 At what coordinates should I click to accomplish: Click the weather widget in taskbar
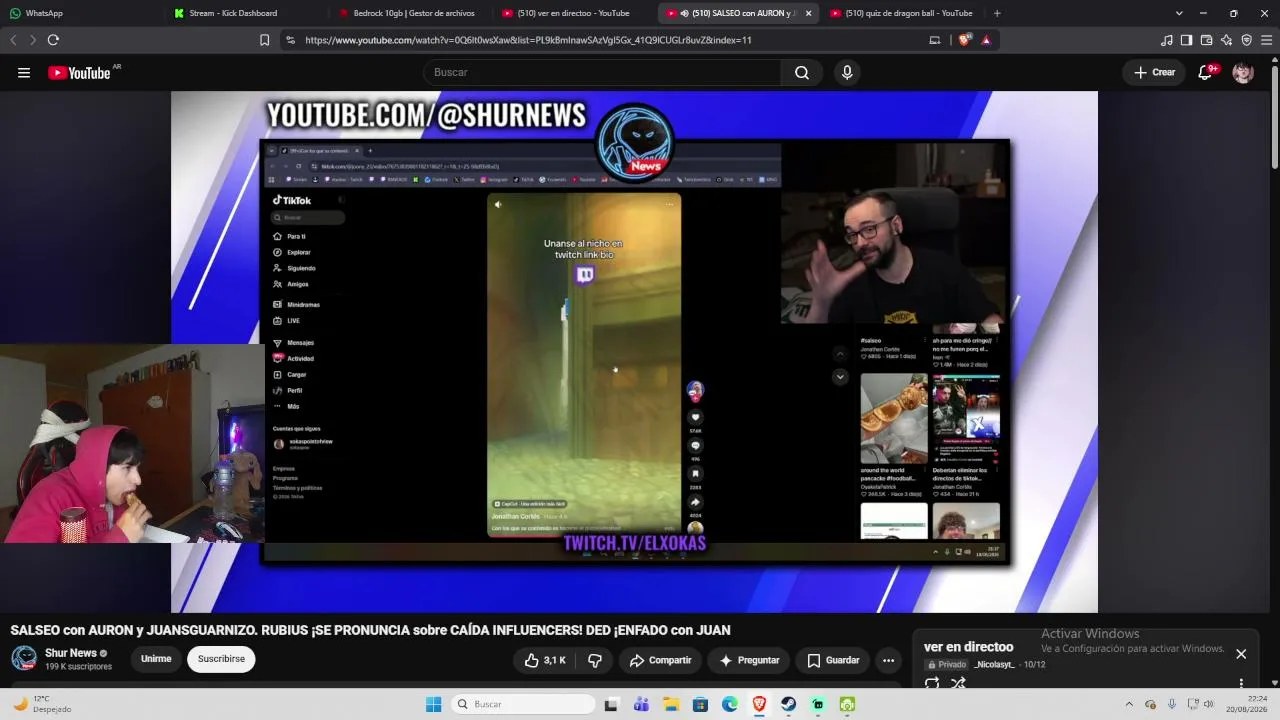43,704
